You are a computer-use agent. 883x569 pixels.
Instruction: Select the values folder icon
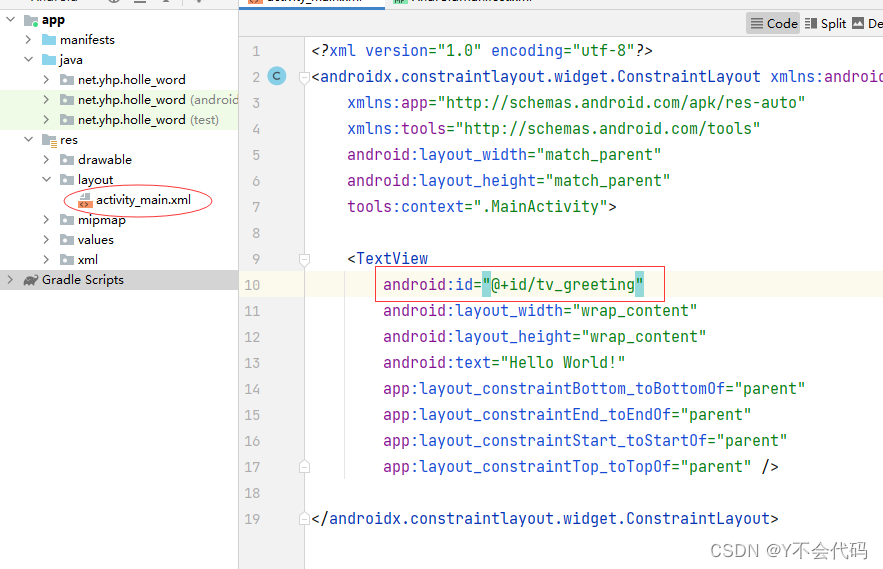click(67, 240)
